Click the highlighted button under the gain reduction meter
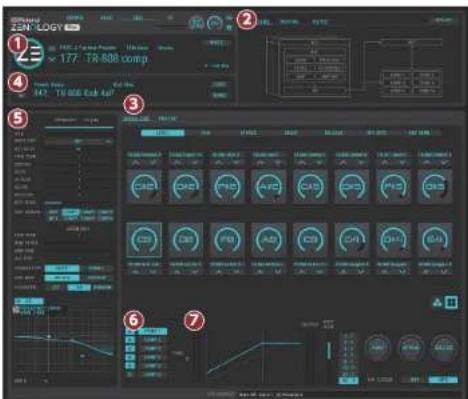 349,380
